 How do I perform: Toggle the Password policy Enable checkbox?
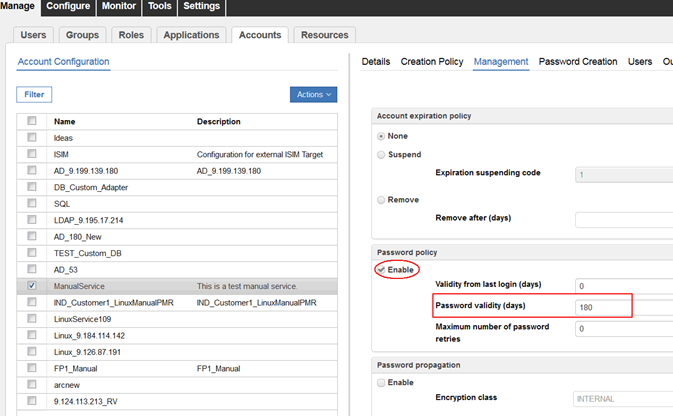[381, 270]
